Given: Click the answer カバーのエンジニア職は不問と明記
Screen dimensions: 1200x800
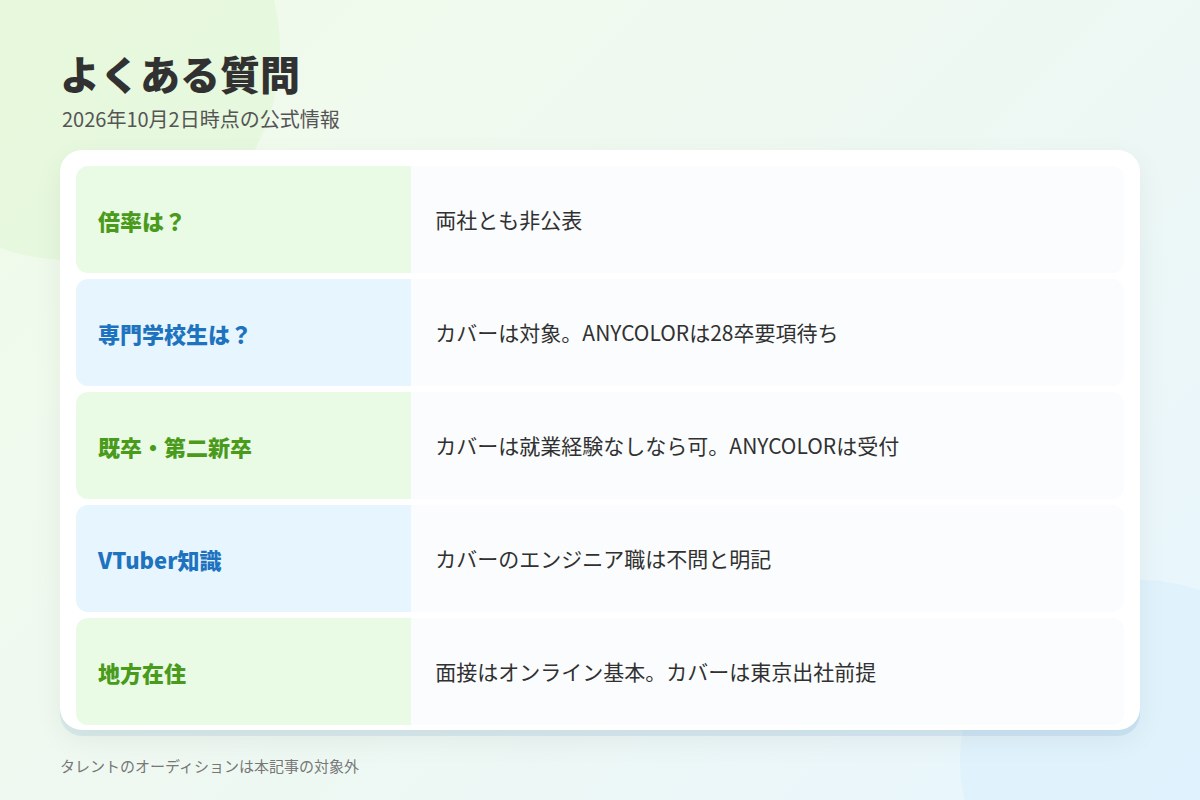Looking at the screenshot, I should 603,560.
